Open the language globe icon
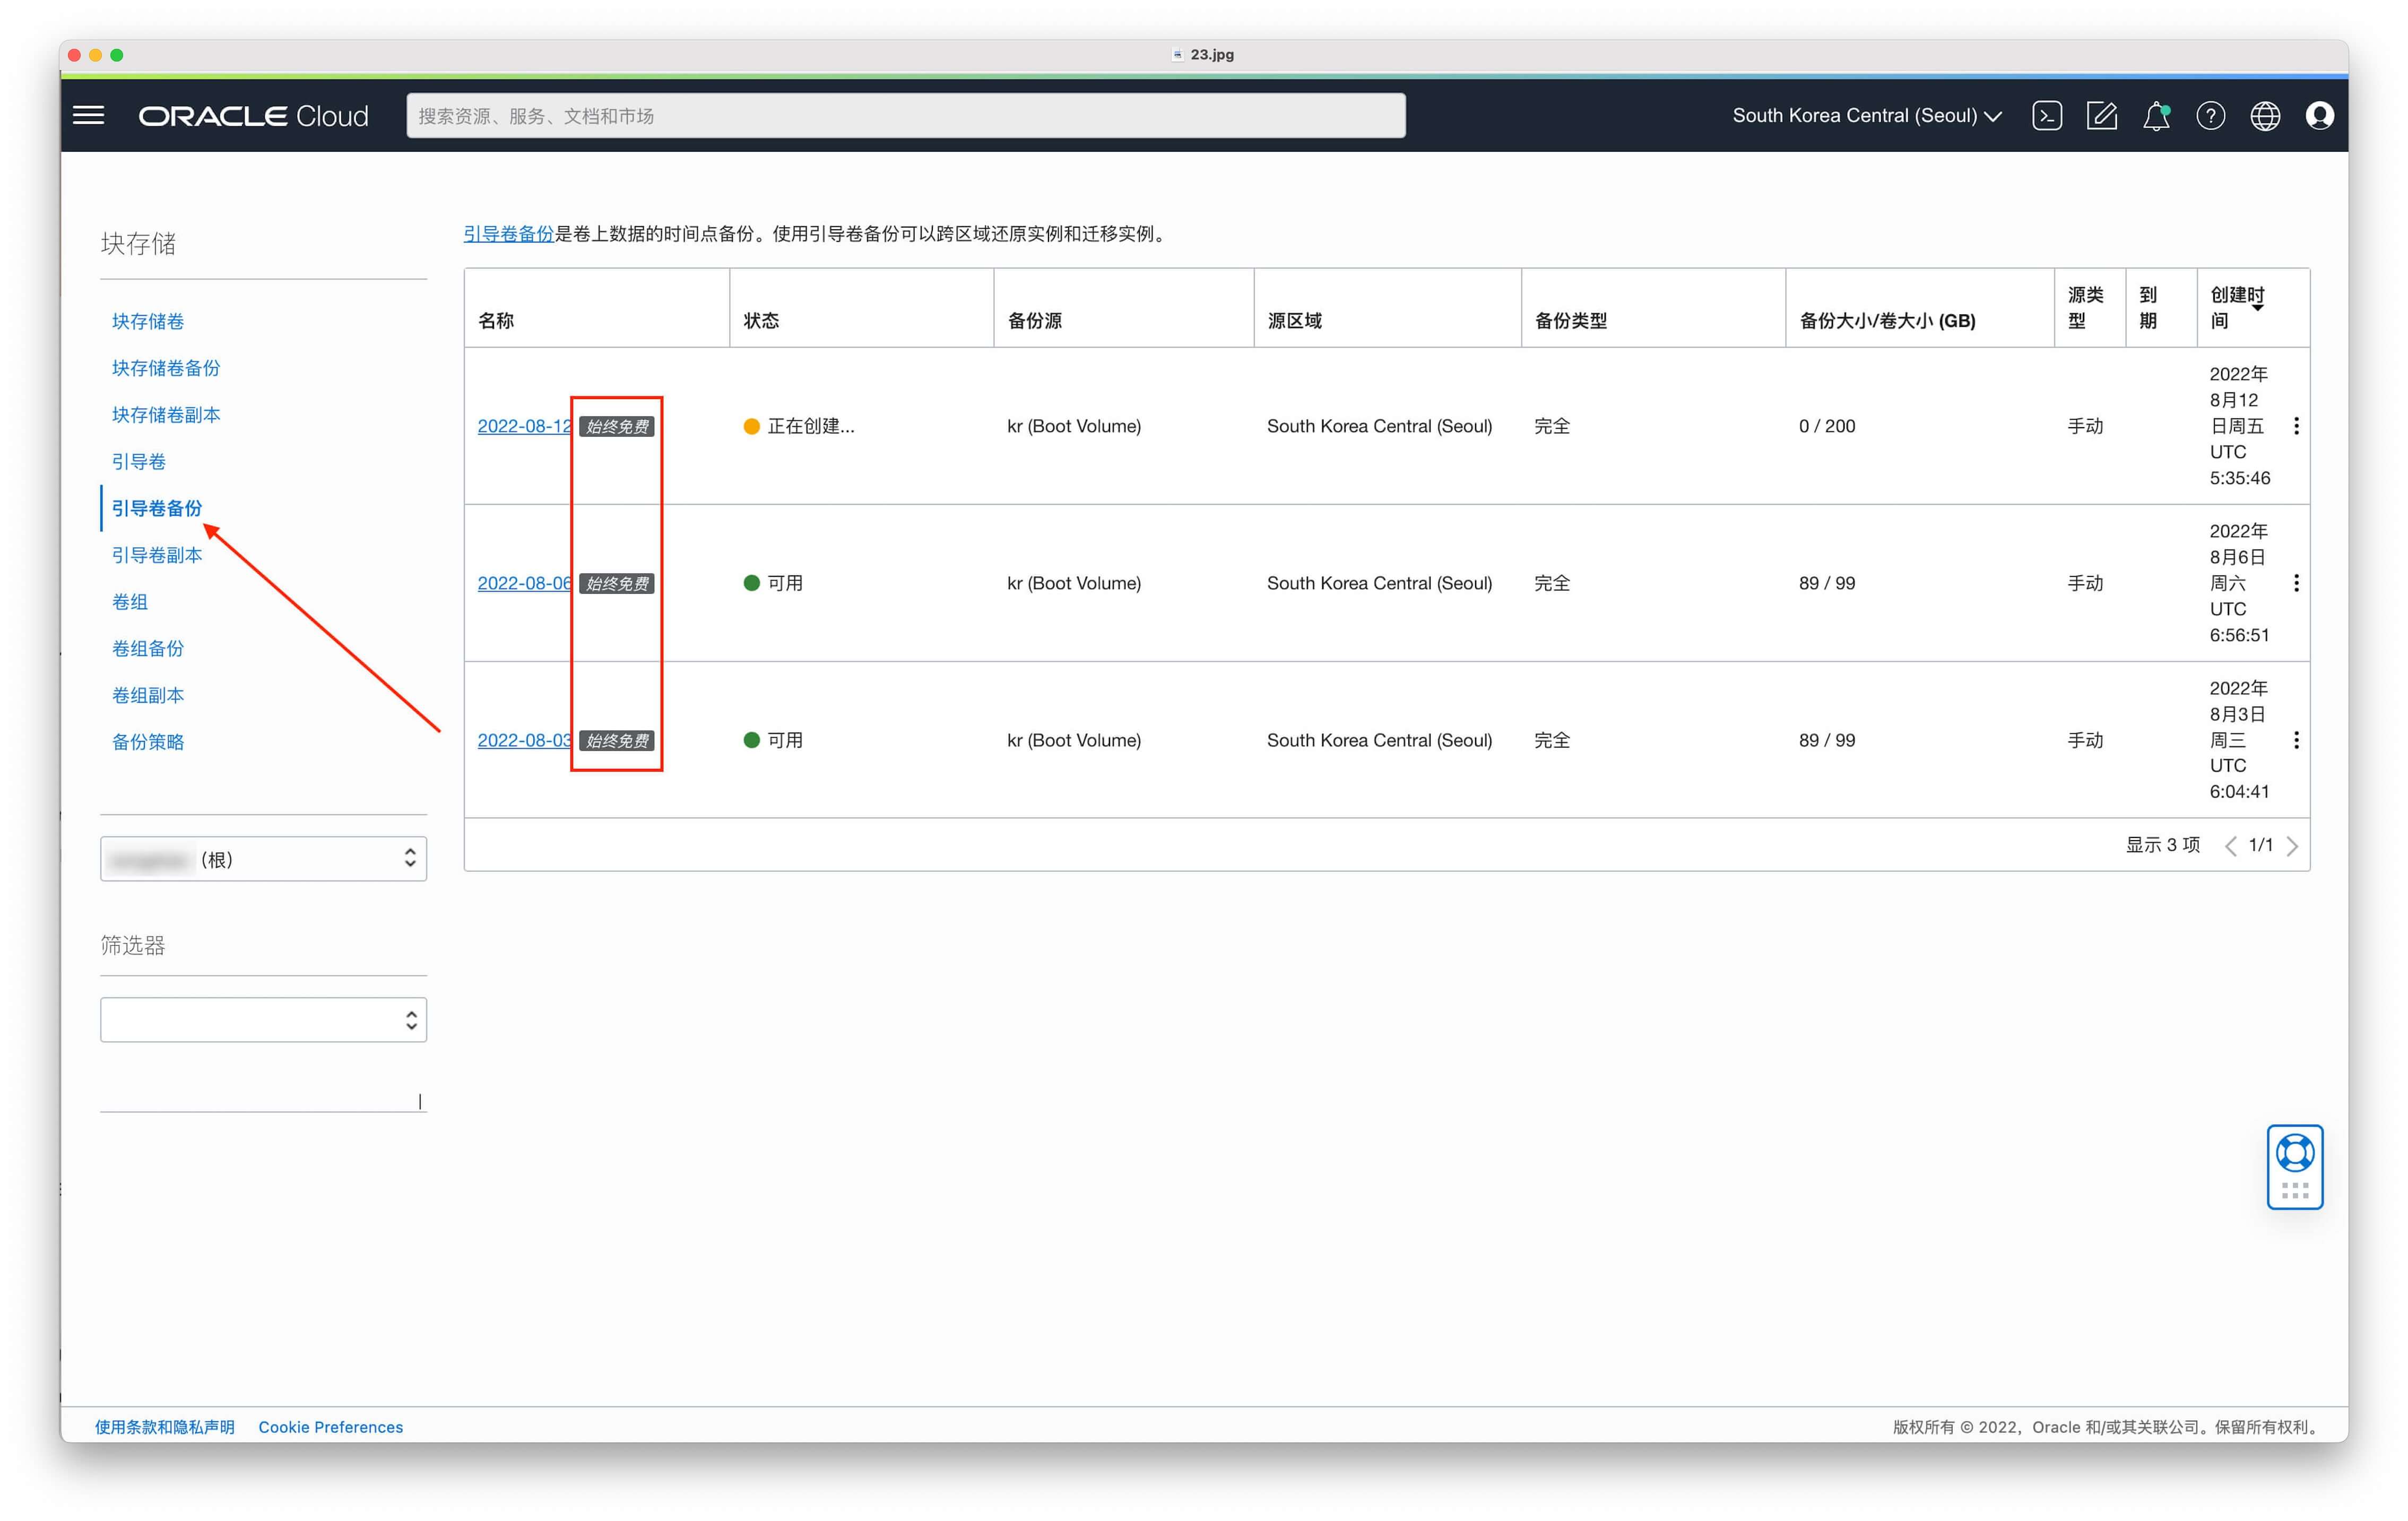Image resolution: width=2408 pixels, height=1521 pixels. coord(2265,116)
